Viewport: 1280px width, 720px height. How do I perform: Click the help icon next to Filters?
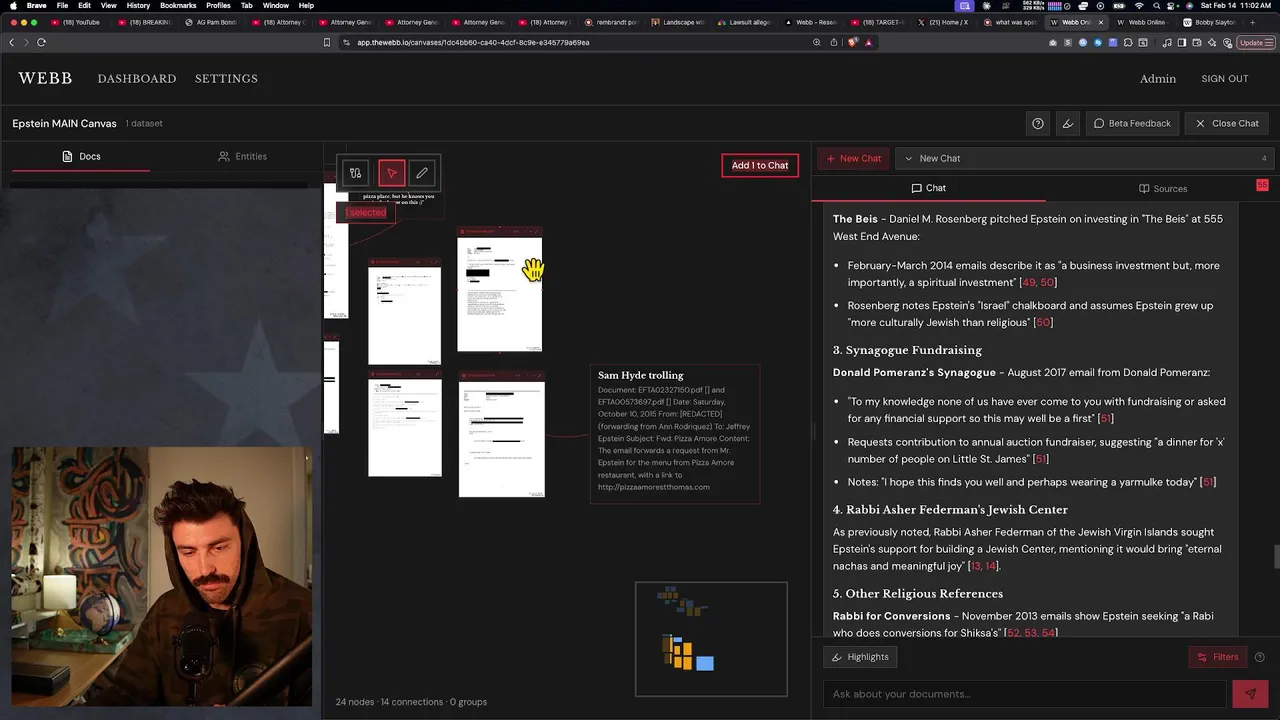click(x=1259, y=657)
